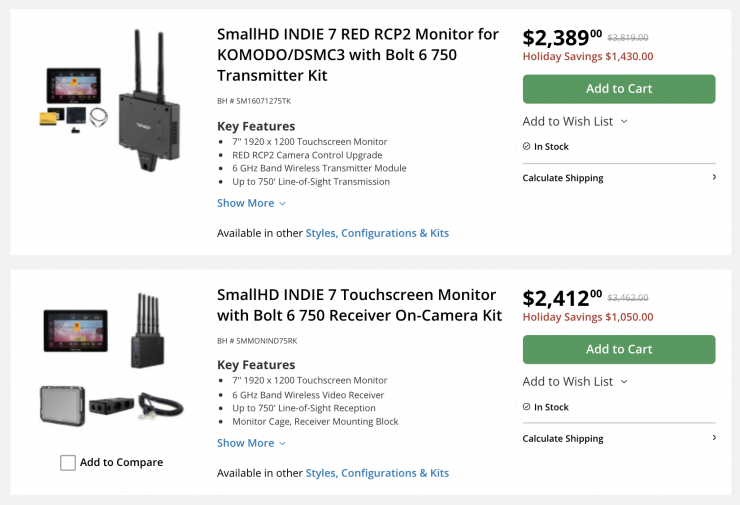Image resolution: width=740 pixels, height=505 pixels.
Task: Open the SmallHD INDIE 7 Touchscreen Monitor title link
Action: [359, 305]
